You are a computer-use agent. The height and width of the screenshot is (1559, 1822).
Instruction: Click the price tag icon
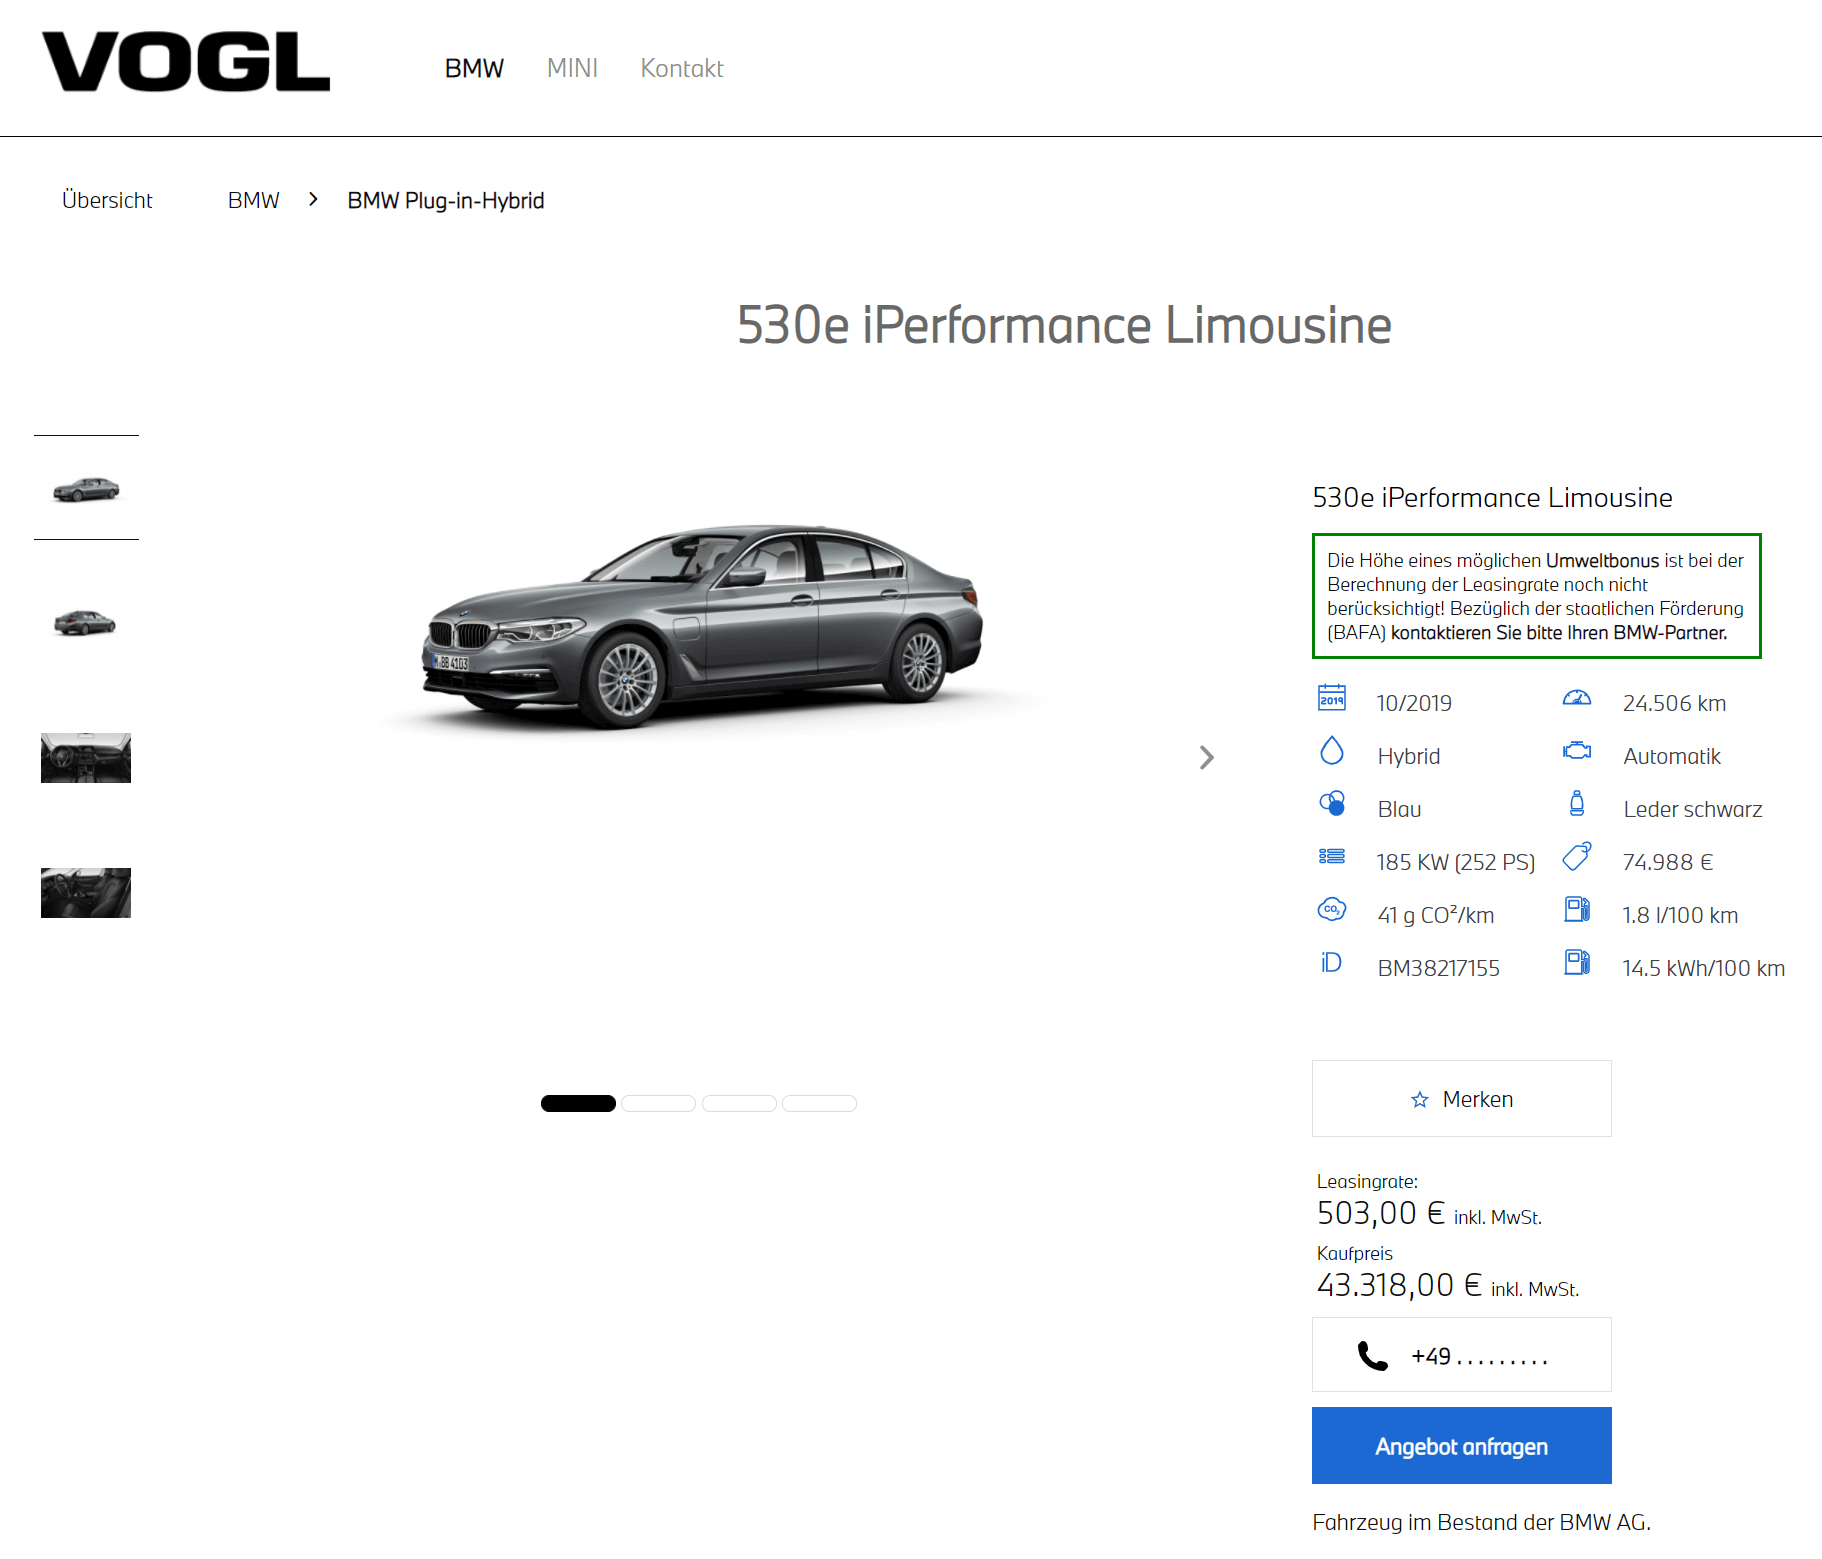[x=1577, y=856]
